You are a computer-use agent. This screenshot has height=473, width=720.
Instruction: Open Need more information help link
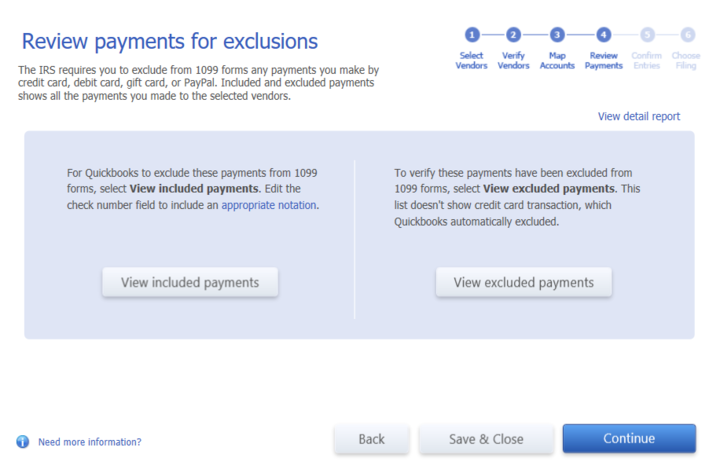tap(89, 442)
